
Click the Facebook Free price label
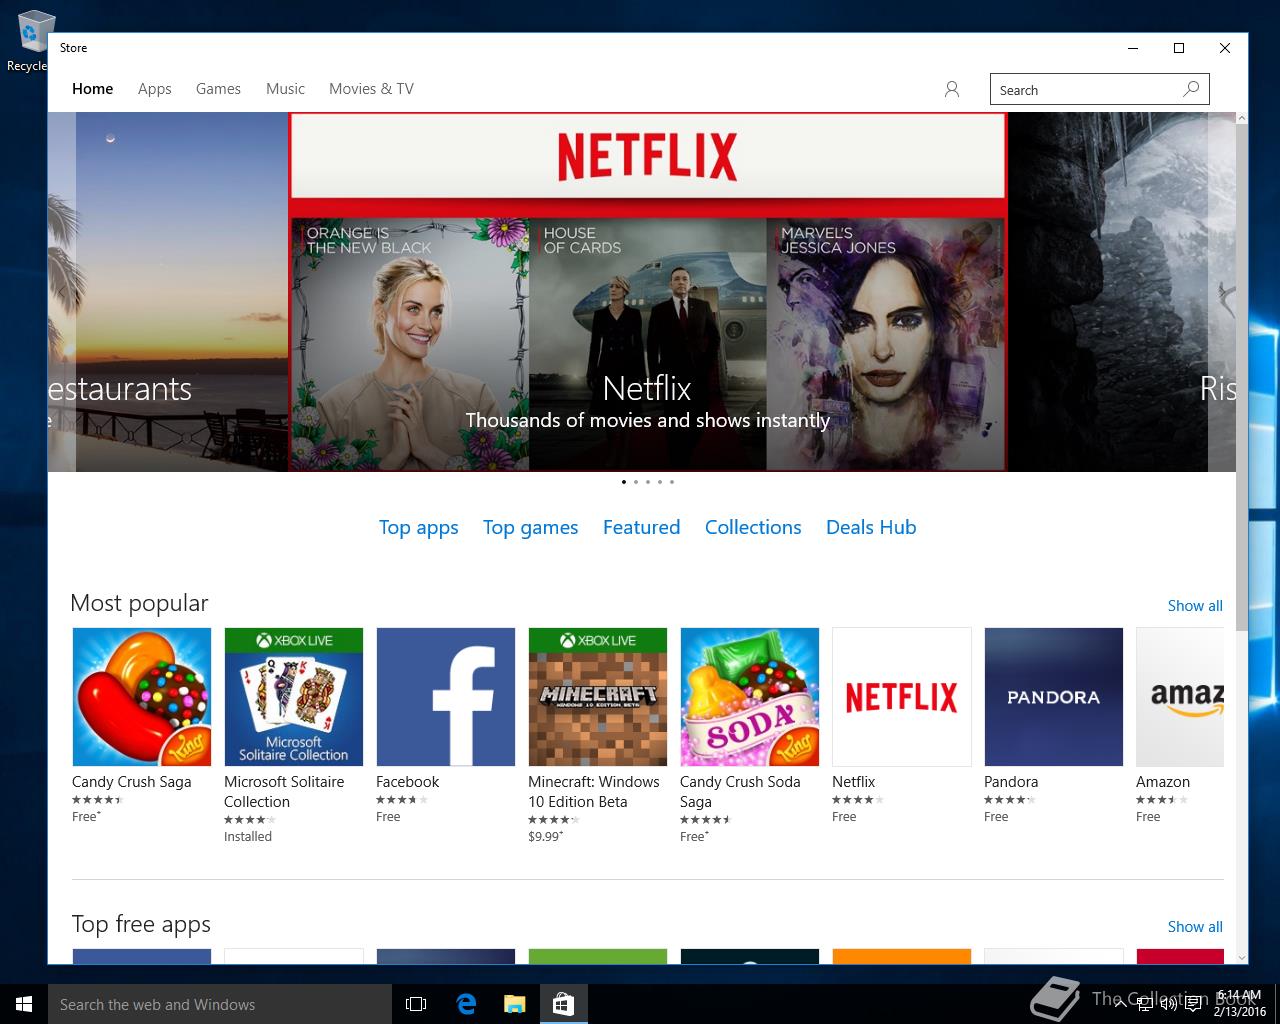pyautogui.click(x=388, y=817)
